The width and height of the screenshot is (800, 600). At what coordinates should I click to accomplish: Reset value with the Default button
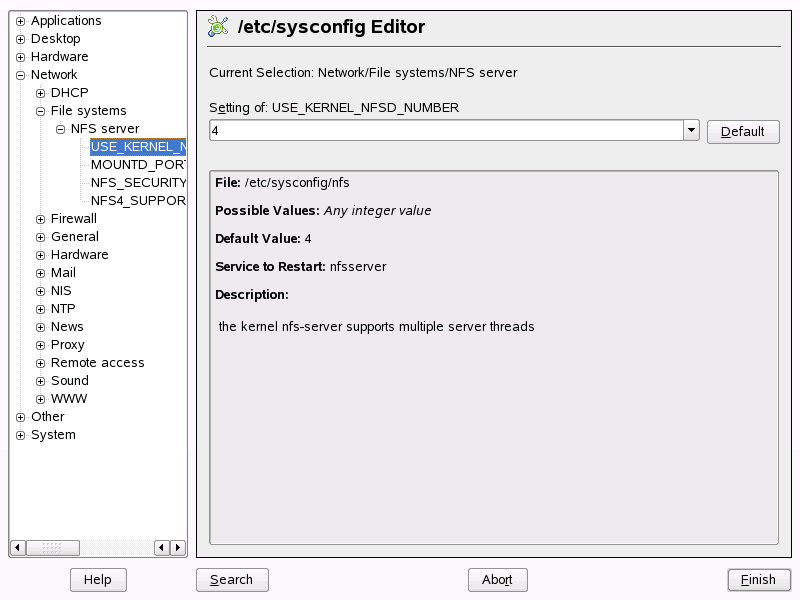(743, 132)
